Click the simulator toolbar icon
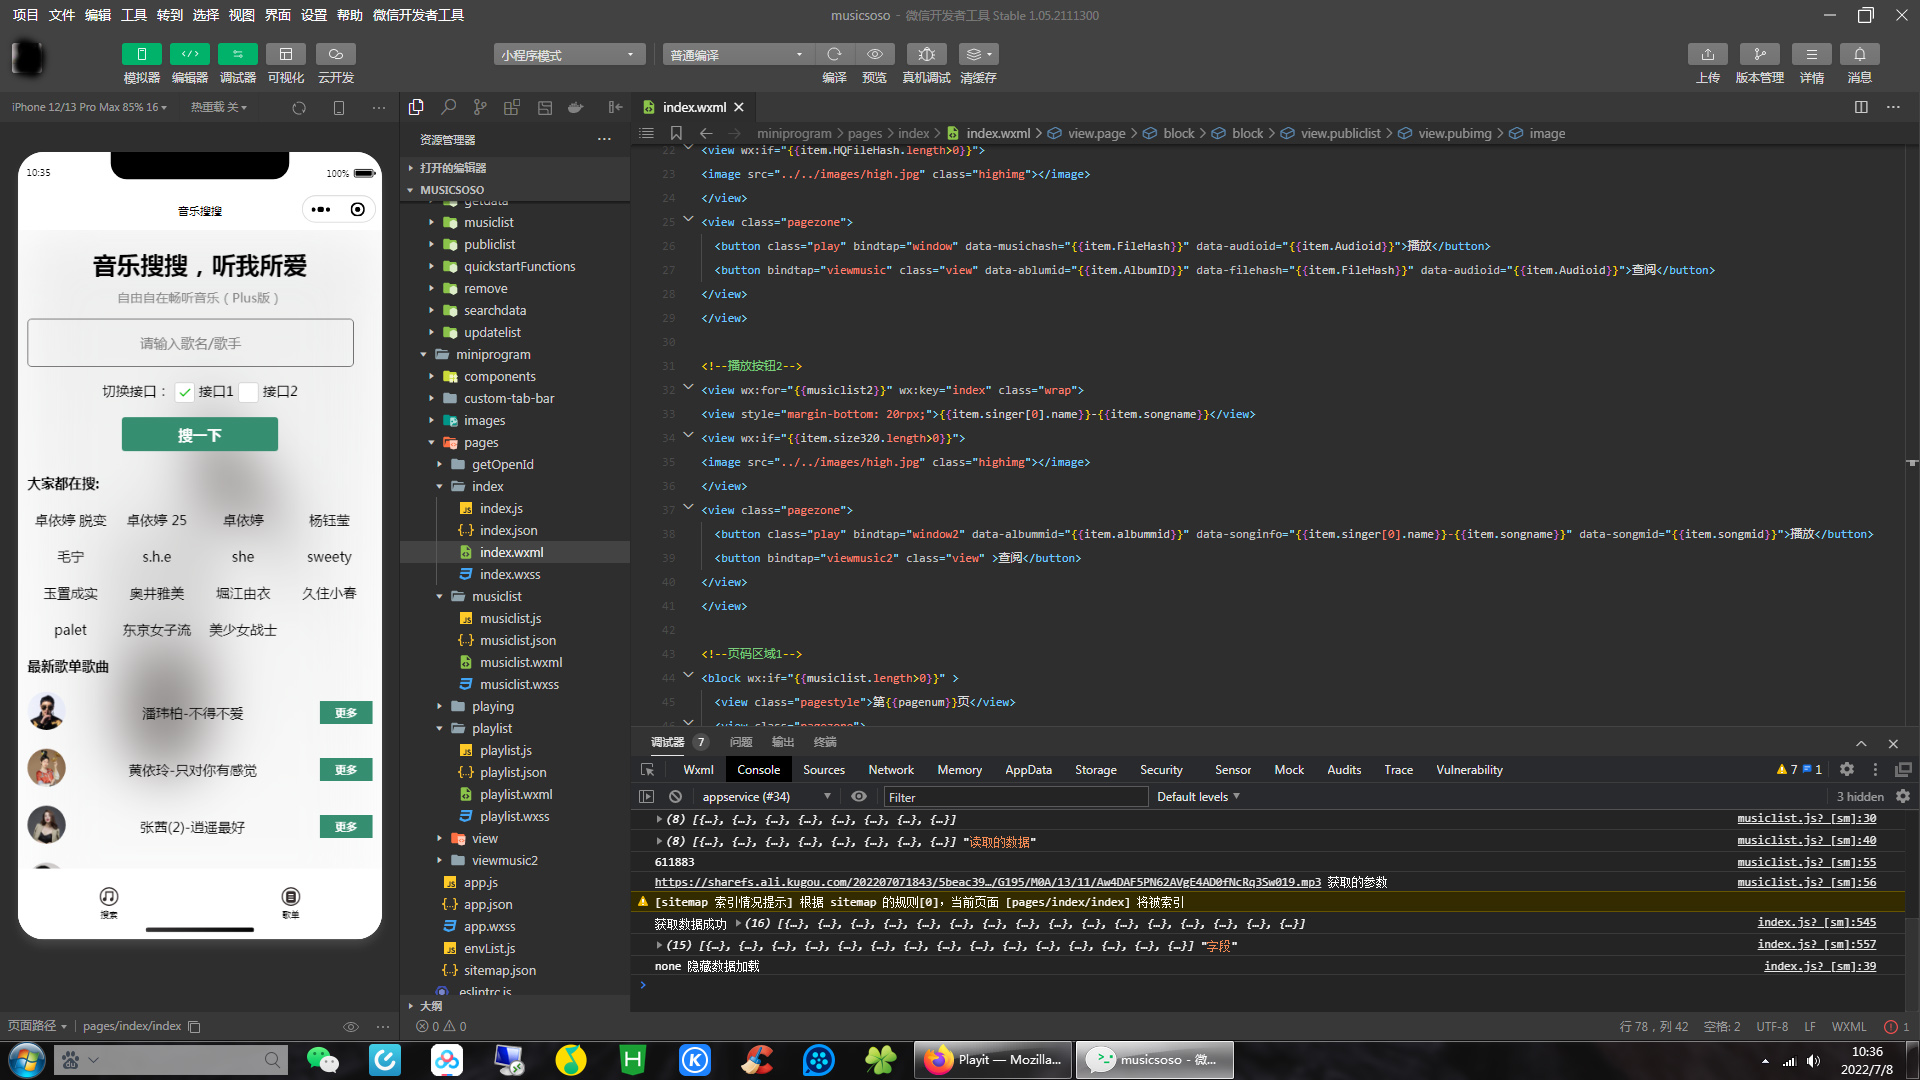The height and width of the screenshot is (1080, 1920). [x=141, y=54]
